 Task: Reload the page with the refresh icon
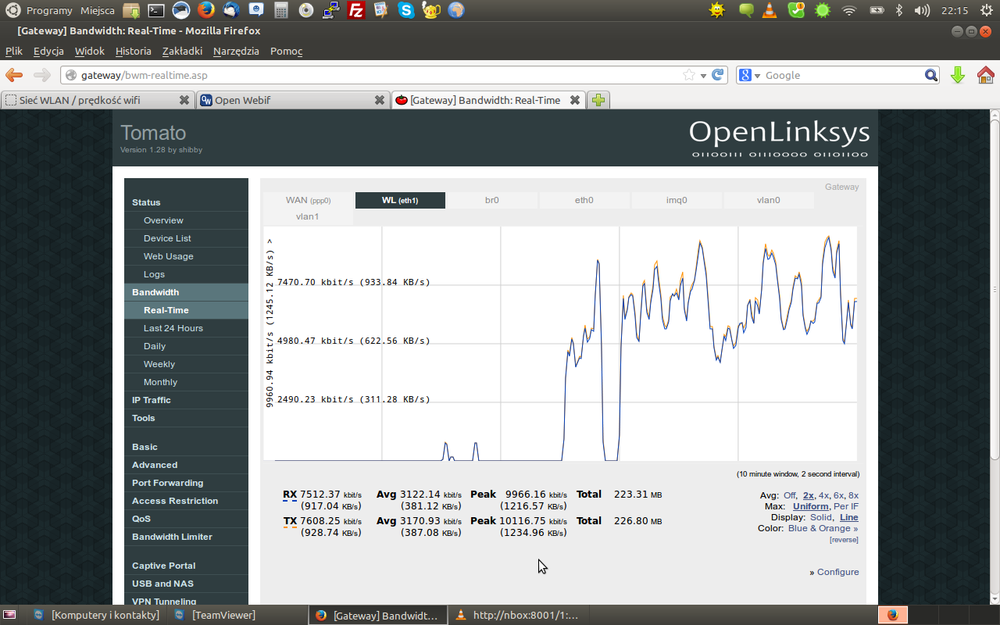[718, 75]
